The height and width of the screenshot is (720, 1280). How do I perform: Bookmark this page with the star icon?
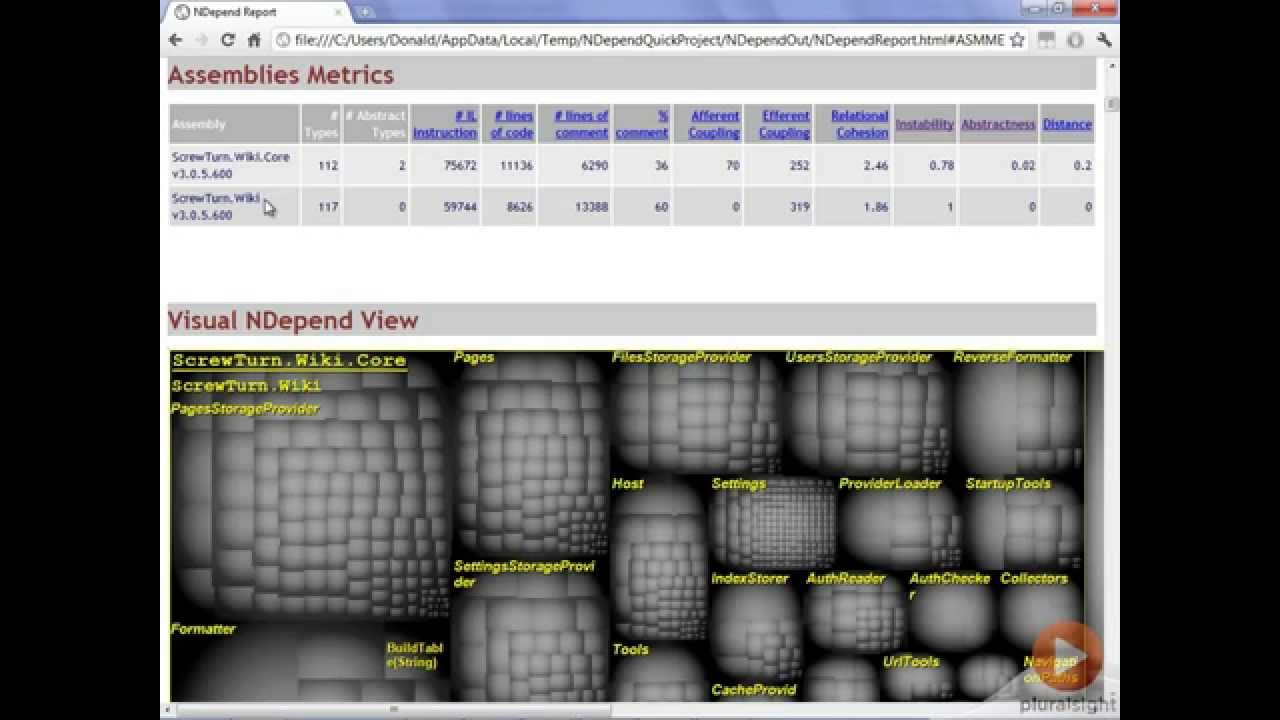(1017, 40)
